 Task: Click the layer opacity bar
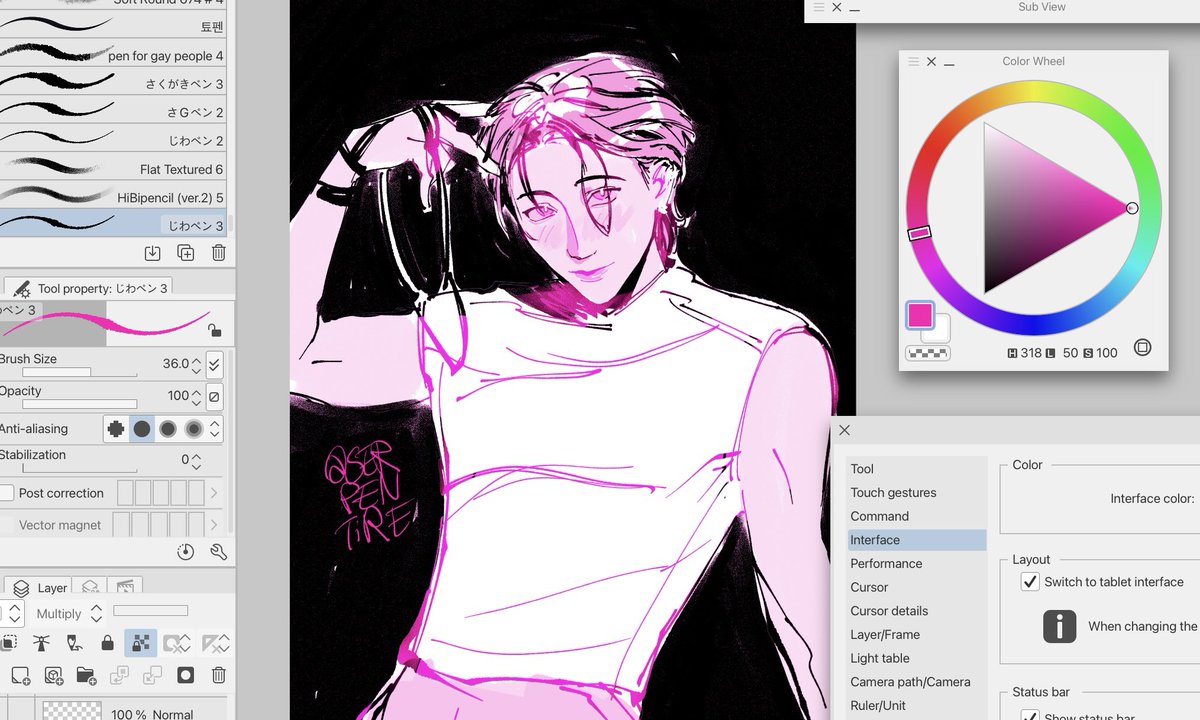pyautogui.click(x=150, y=610)
